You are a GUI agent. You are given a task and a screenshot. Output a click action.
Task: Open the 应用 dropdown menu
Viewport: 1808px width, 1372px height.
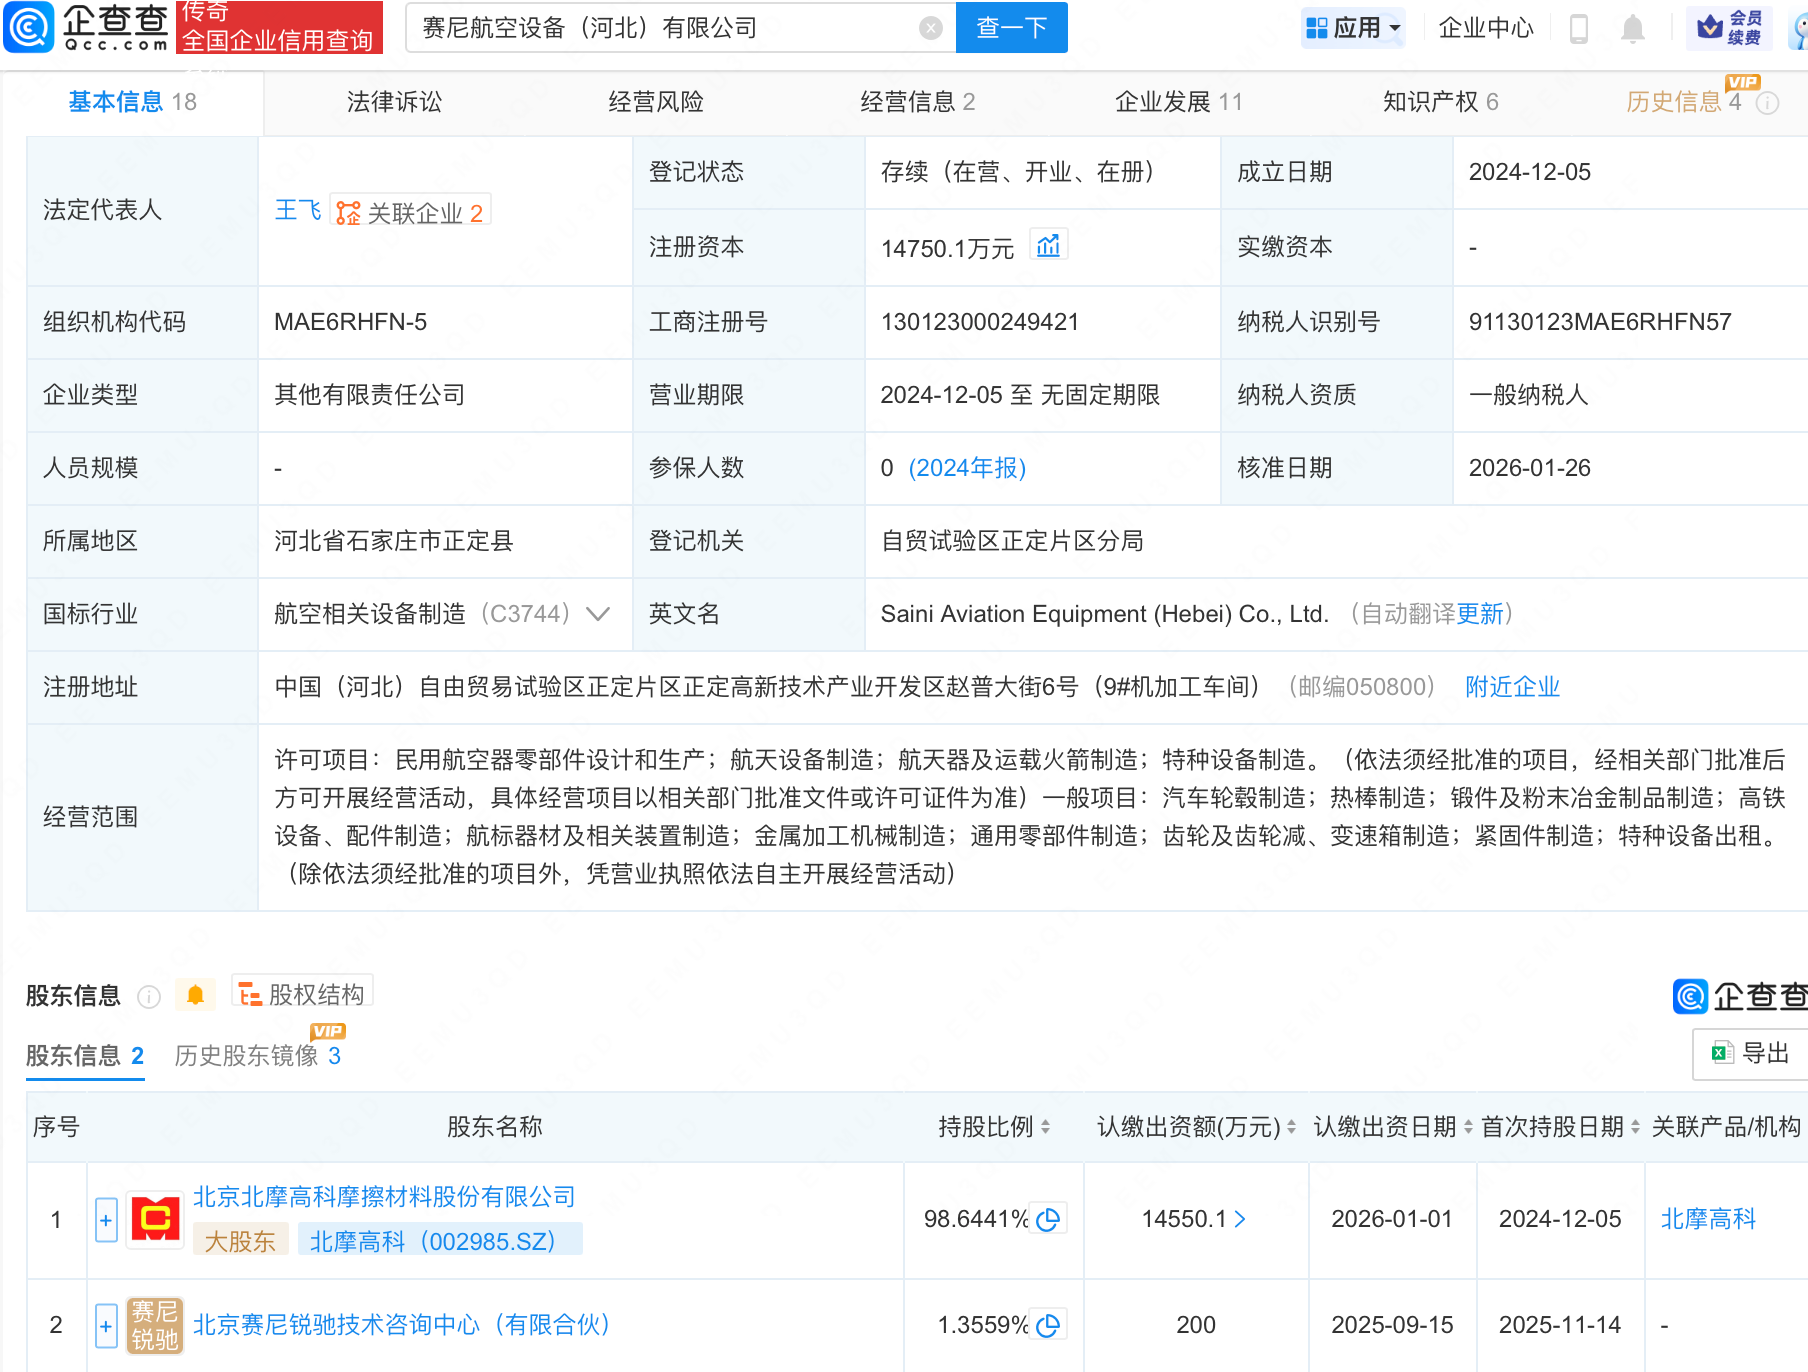tap(1354, 28)
